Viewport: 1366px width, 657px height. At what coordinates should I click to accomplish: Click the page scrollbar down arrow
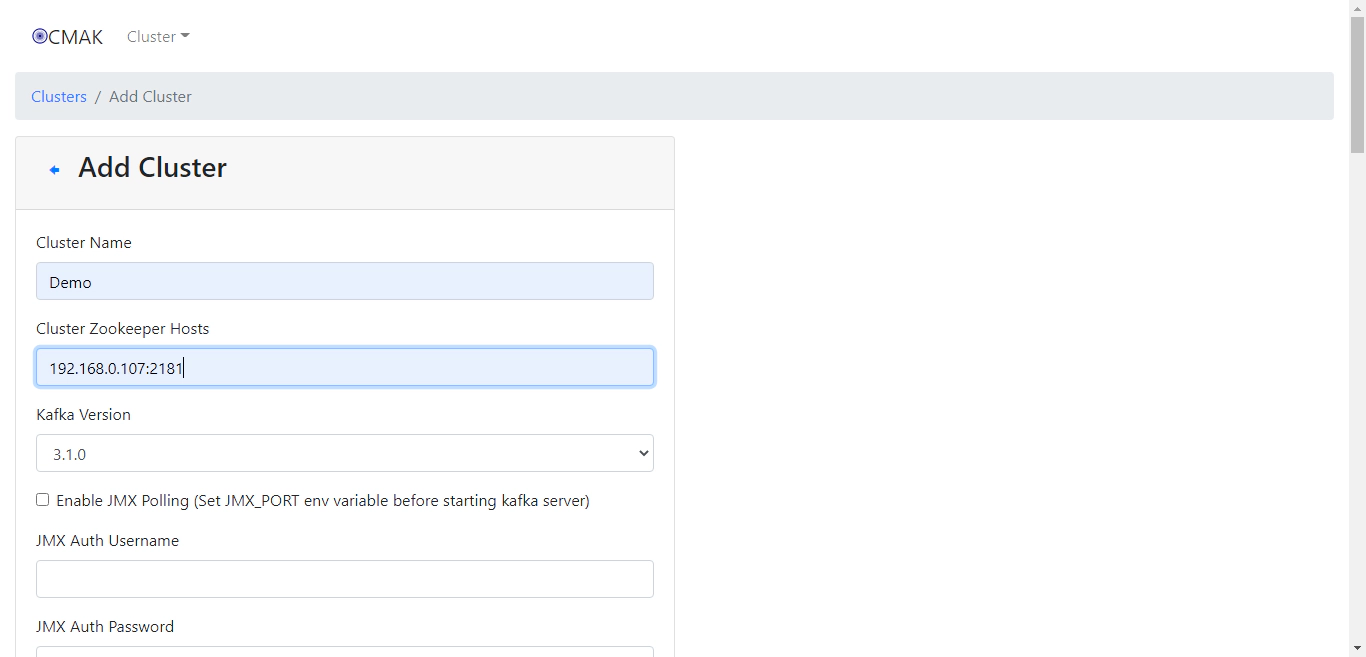(x=1357, y=648)
